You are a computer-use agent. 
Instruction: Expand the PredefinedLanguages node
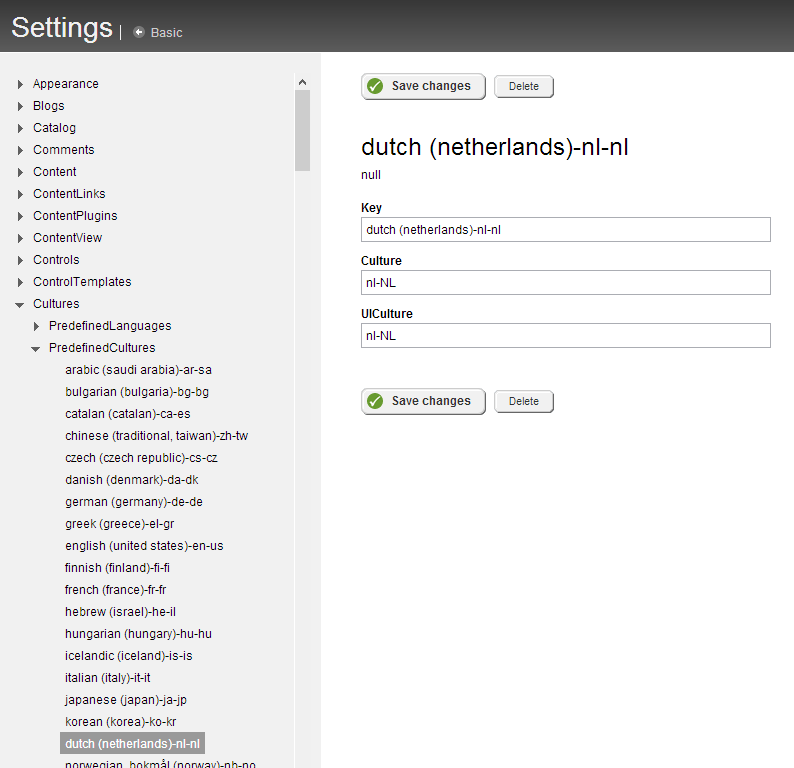coord(36,326)
